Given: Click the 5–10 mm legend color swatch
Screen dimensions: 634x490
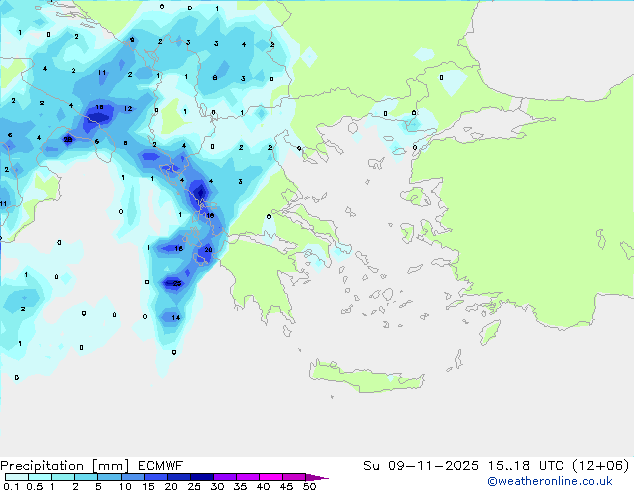Looking at the screenshot, I should pyautogui.click(x=109, y=477).
